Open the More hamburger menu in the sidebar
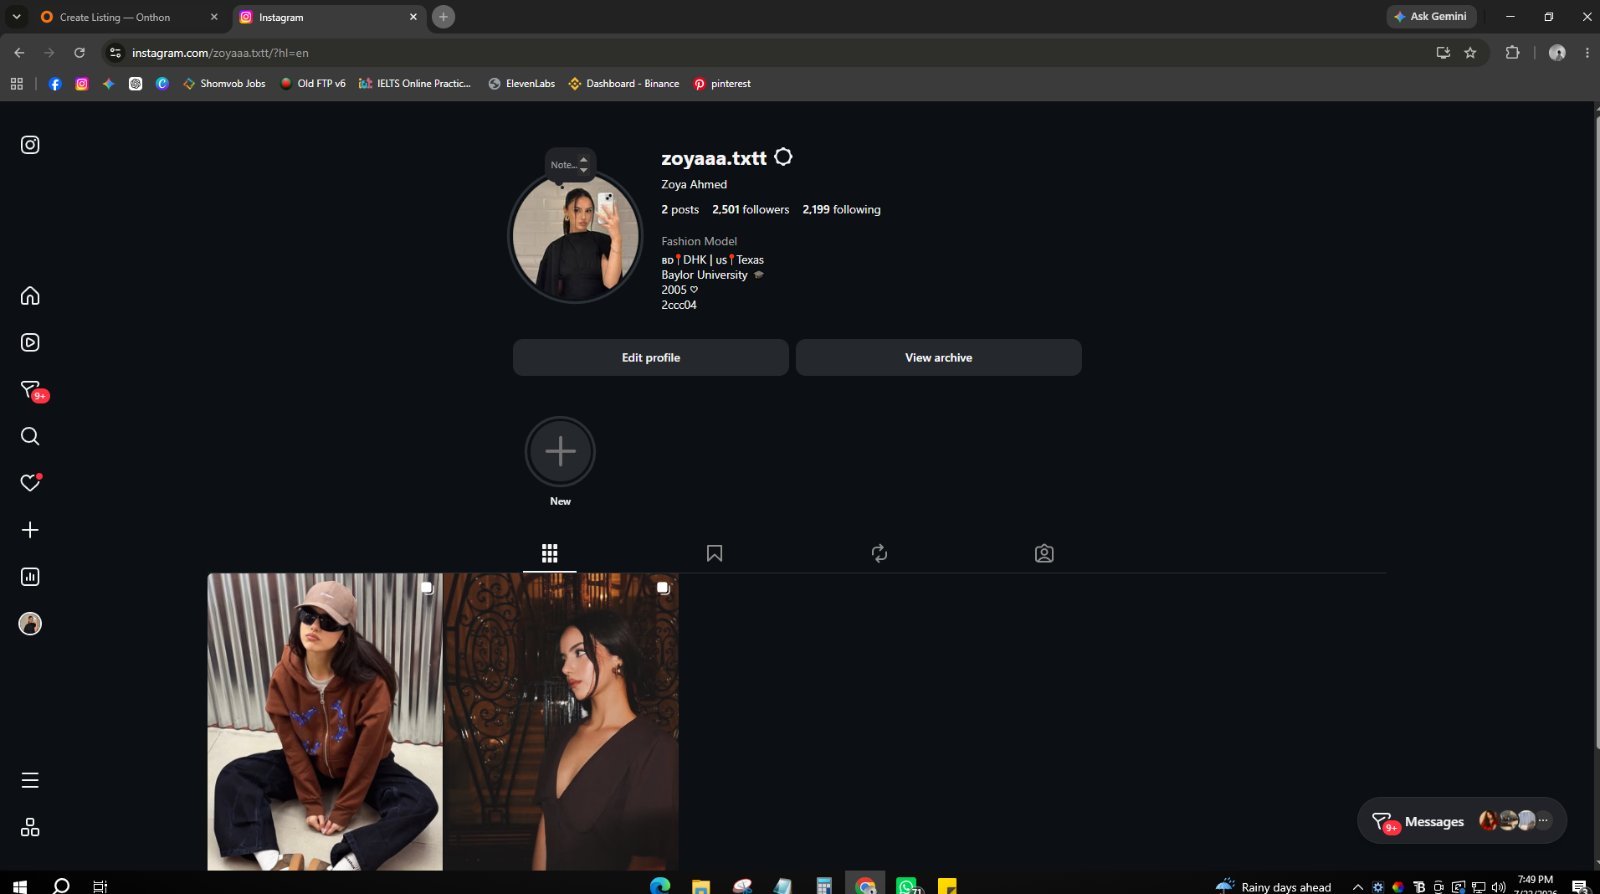 pos(30,780)
